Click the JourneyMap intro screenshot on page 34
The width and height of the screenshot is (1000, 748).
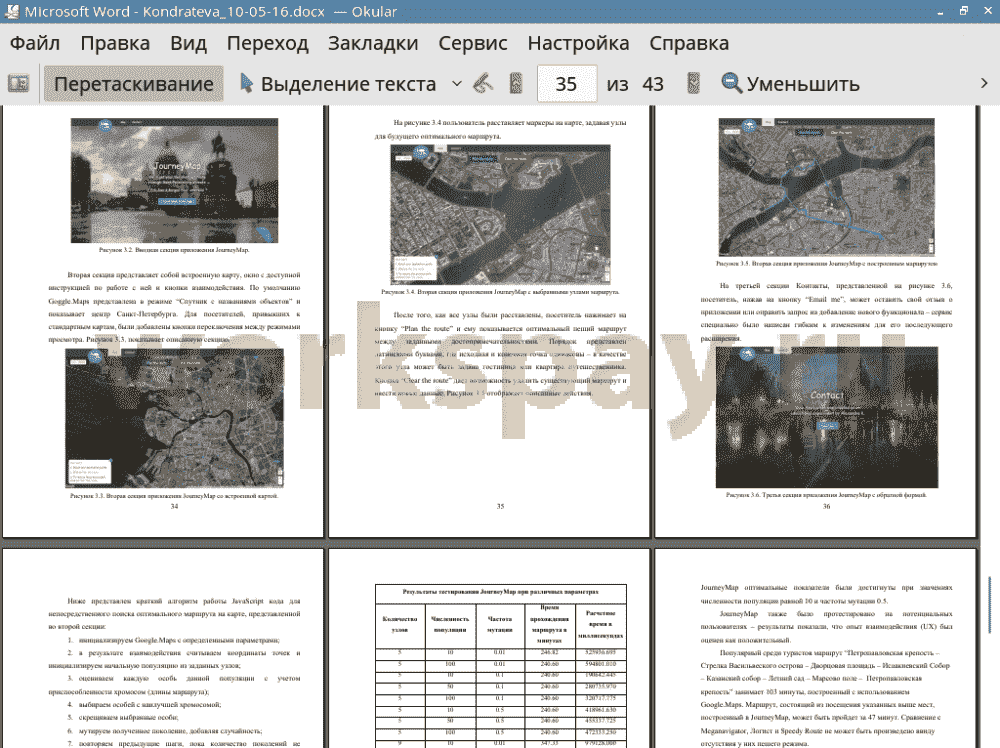174,180
